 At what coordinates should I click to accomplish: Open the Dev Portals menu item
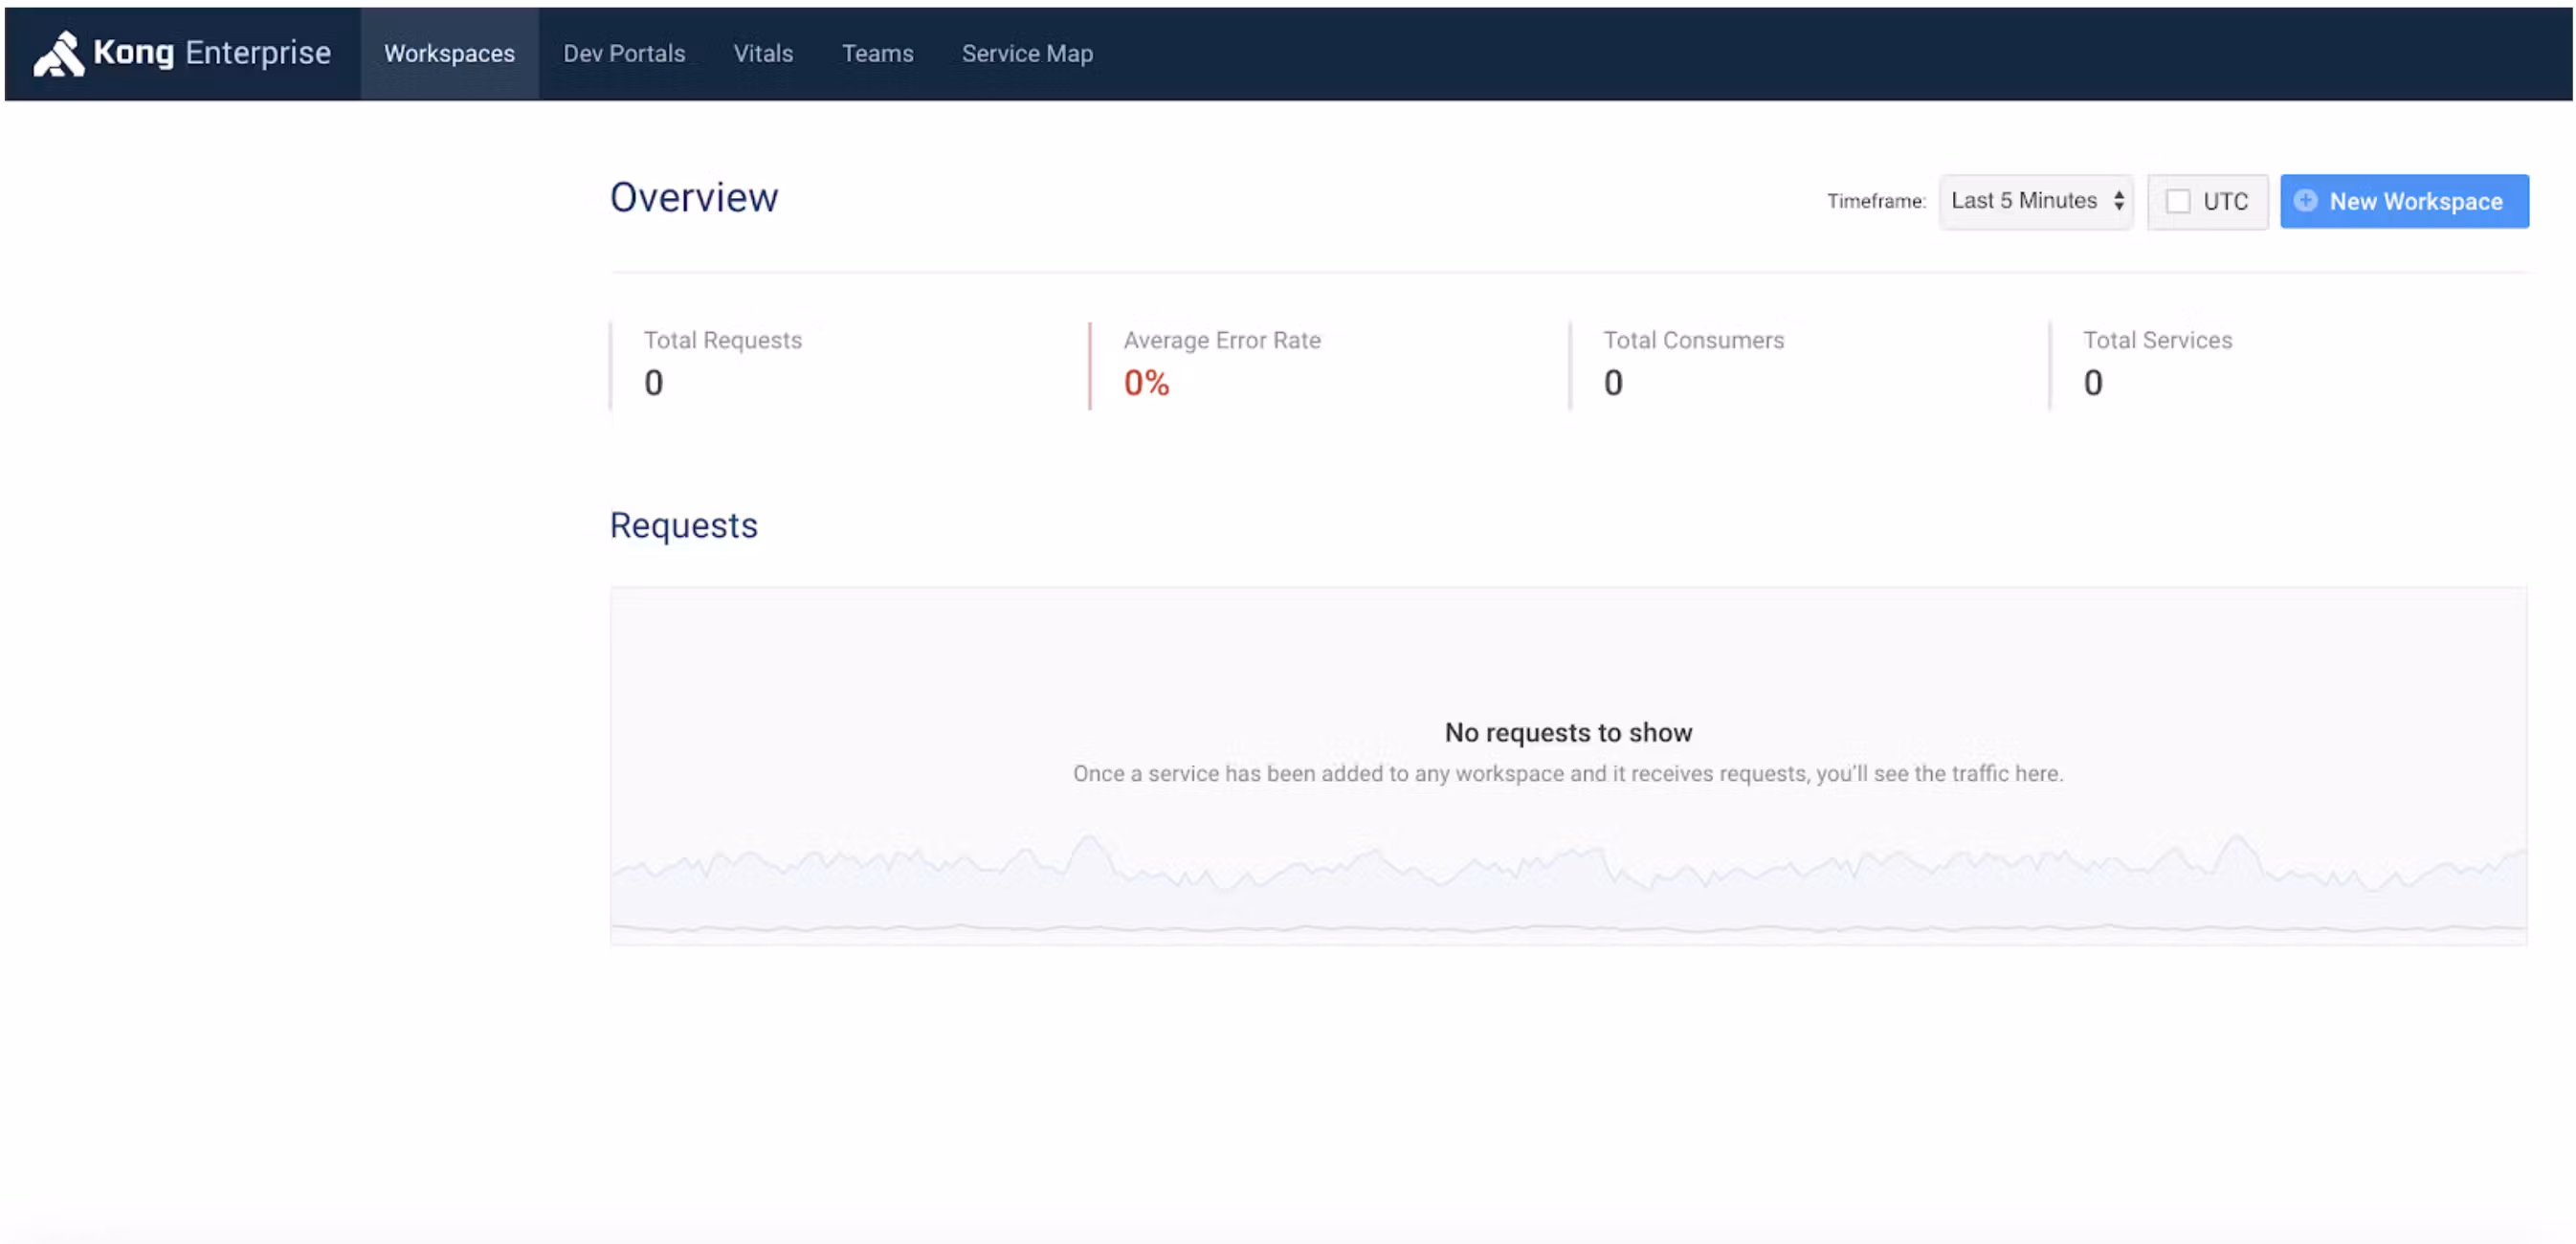(x=624, y=54)
